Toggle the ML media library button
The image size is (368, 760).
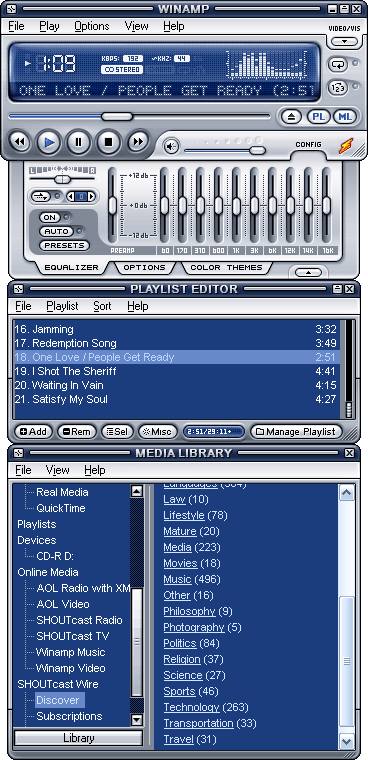345,116
